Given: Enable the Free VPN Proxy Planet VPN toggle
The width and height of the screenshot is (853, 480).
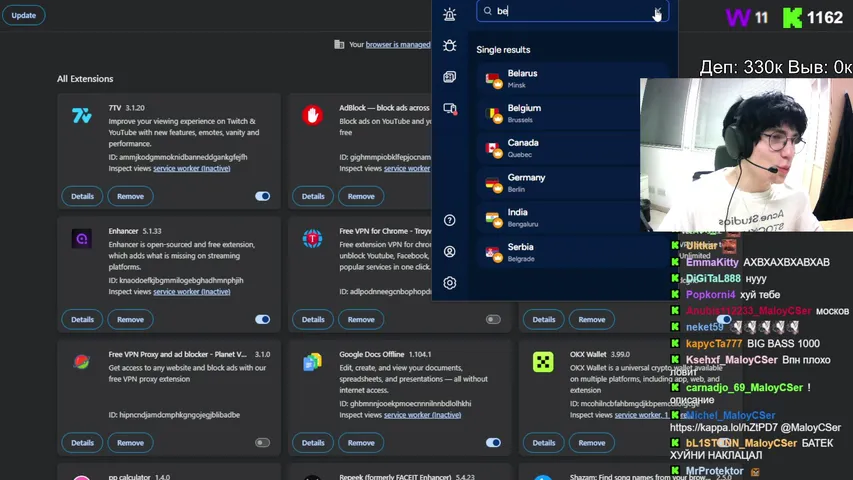Looking at the screenshot, I should [262, 443].
